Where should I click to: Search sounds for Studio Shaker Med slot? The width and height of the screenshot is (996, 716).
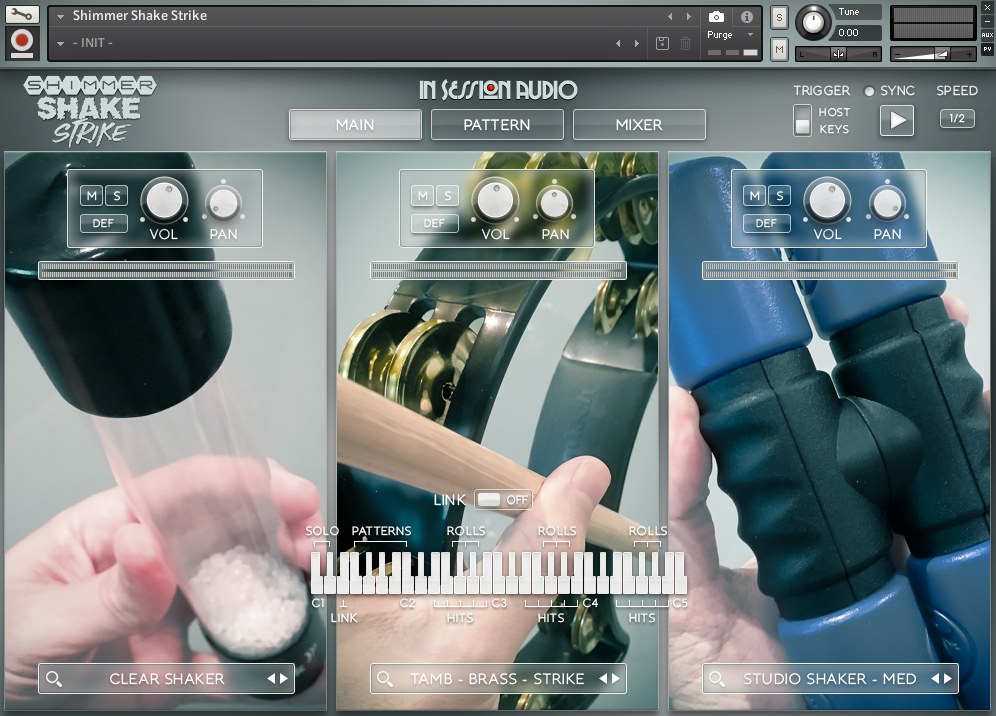coord(717,679)
